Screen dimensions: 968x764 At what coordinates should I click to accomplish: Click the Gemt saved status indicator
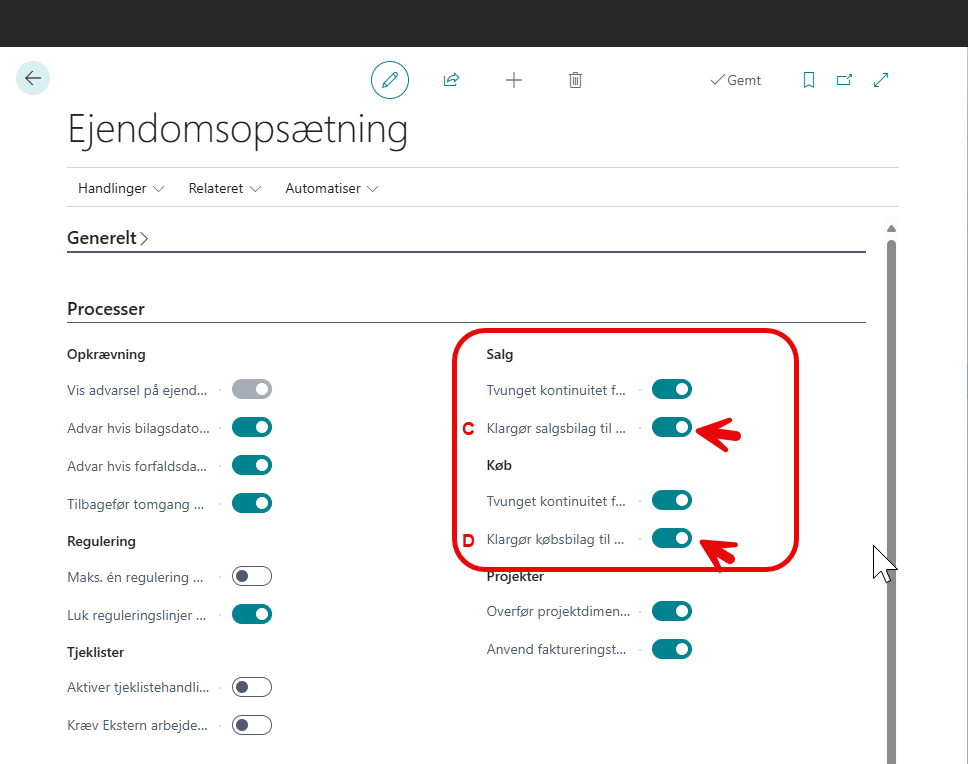[735, 80]
